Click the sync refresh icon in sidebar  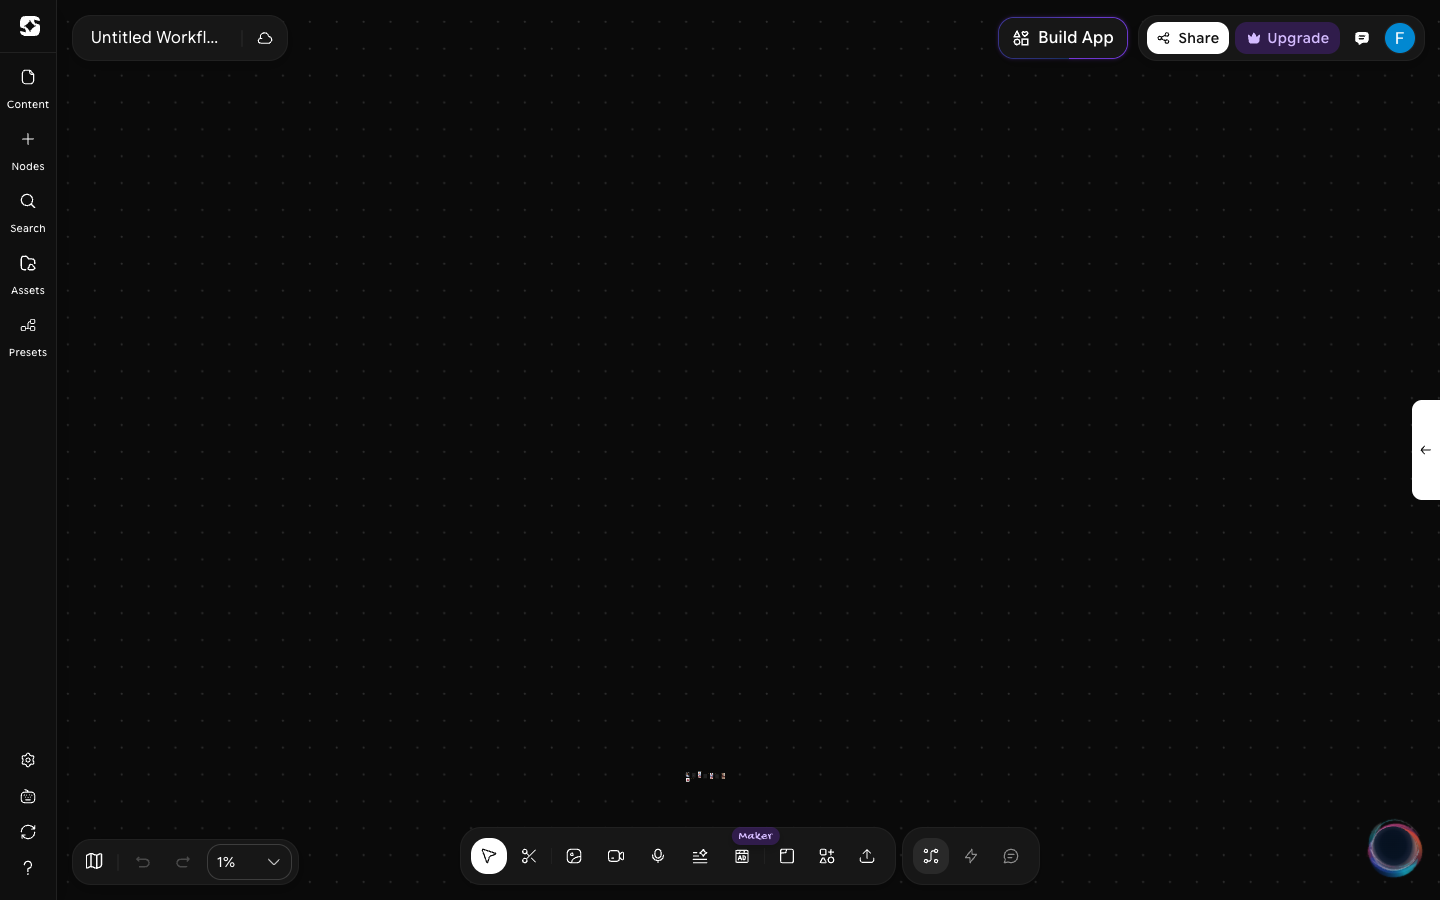(28, 832)
